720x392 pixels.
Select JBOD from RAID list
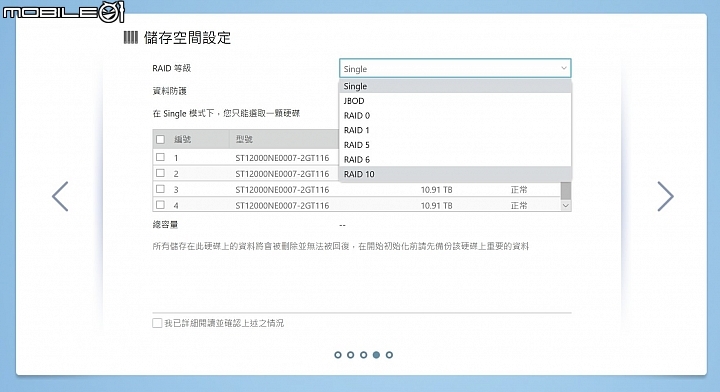click(455, 101)
